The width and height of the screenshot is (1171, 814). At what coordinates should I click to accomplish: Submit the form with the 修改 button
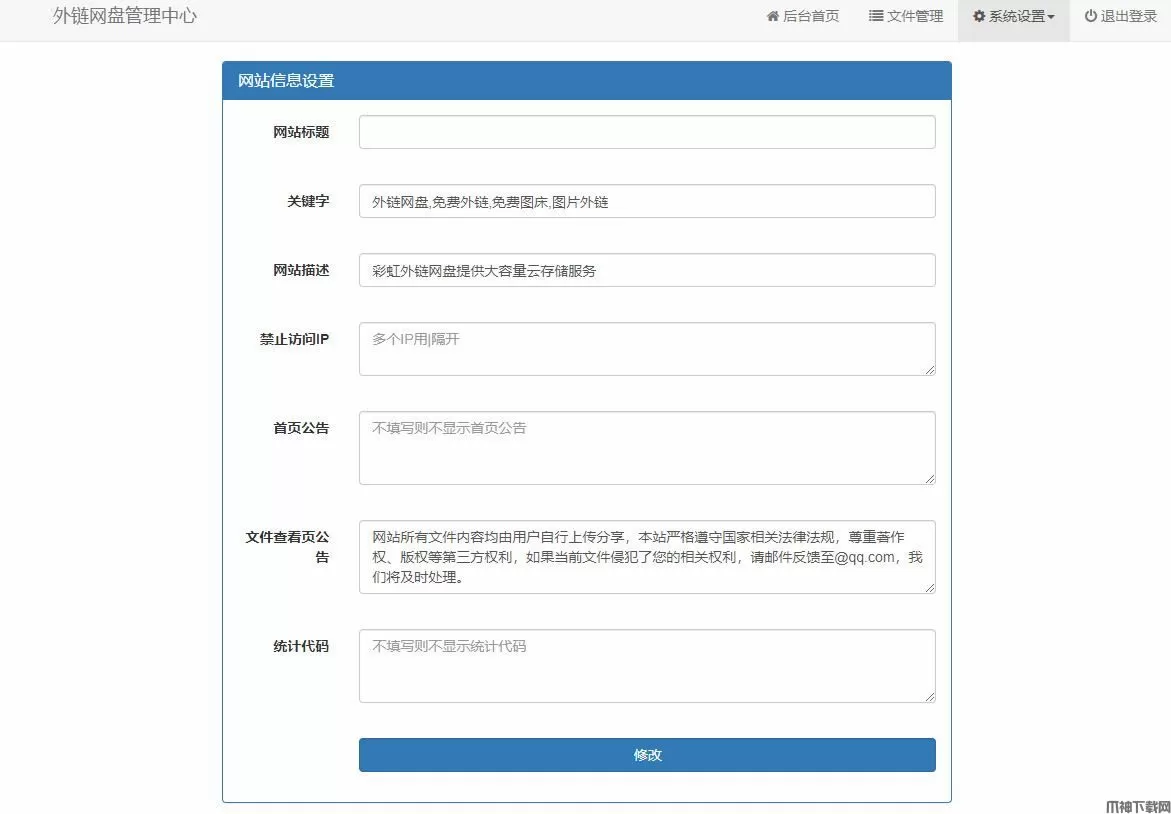(x=647, y=755)
